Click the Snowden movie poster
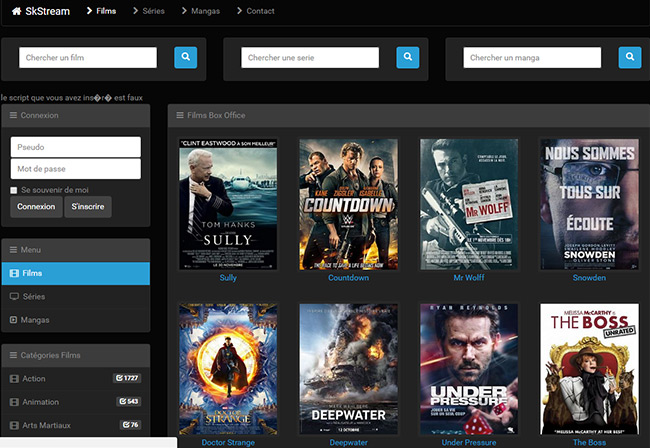Viewport: 650px width, 448px height. (x=589, y=204)
